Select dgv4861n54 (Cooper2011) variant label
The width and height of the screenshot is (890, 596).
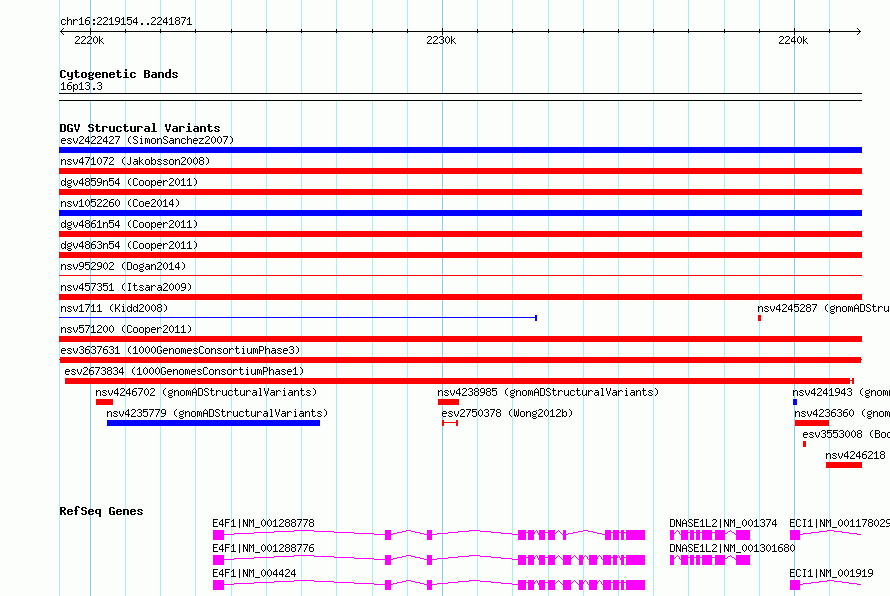pos(129,224)
